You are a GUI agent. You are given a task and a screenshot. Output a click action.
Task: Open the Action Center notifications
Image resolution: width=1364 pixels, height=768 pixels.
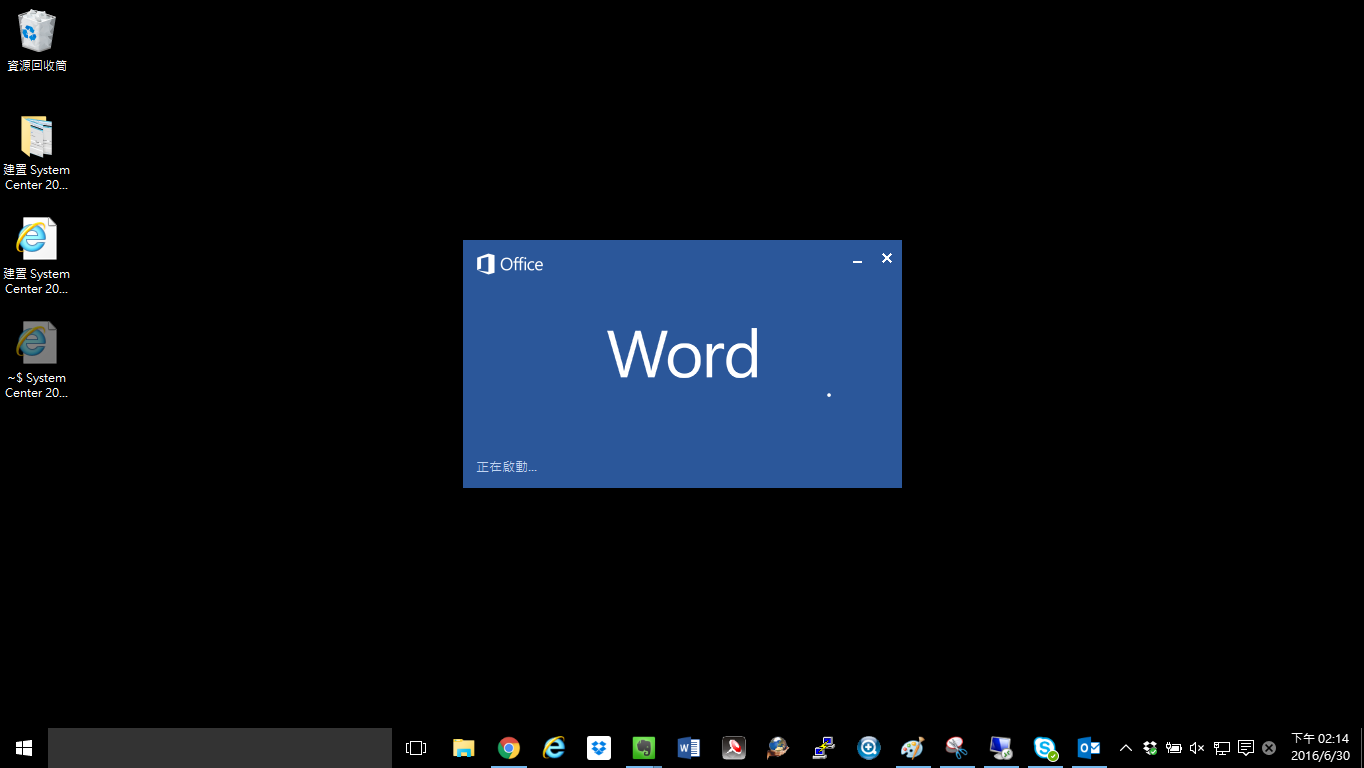[x=1246, y=748]
